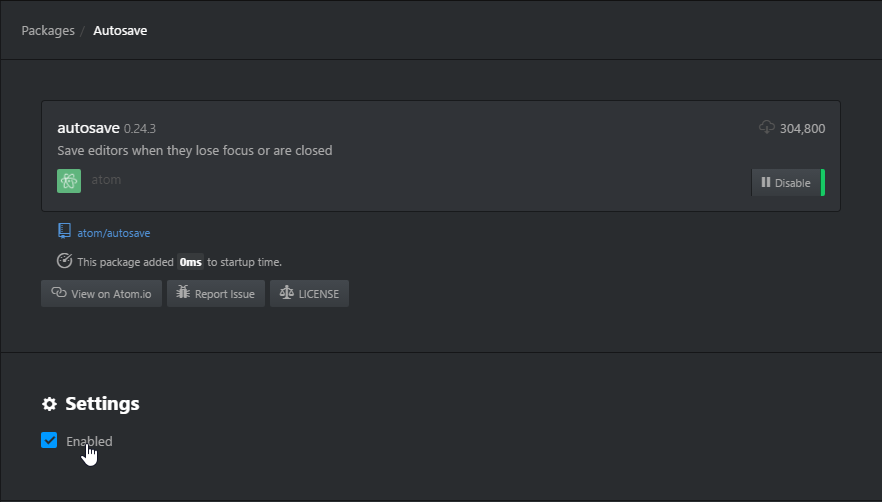Click the Settings gear icon
882x502 pixels.
(x=50, y=404)
